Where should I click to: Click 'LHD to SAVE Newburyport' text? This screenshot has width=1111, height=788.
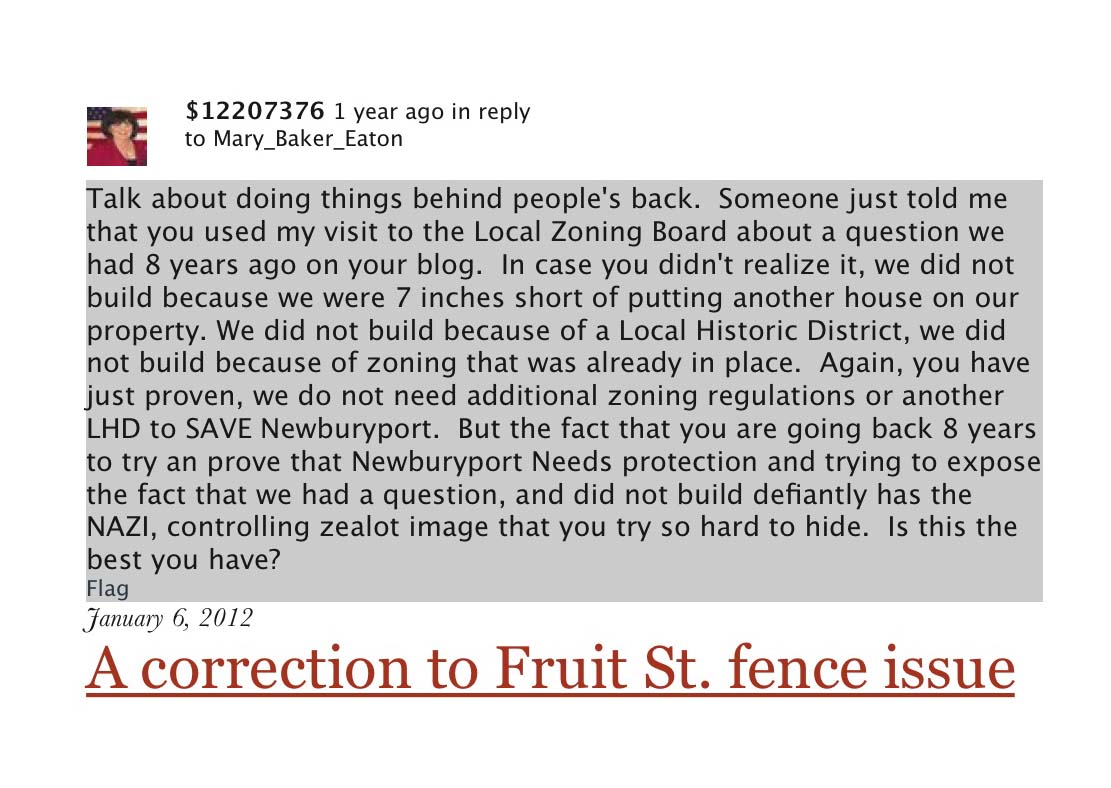(x=261, y=429)
